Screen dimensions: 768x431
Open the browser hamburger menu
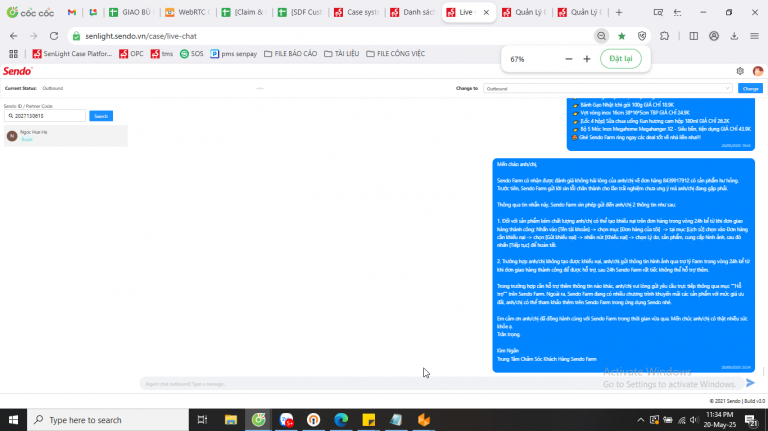754,36
